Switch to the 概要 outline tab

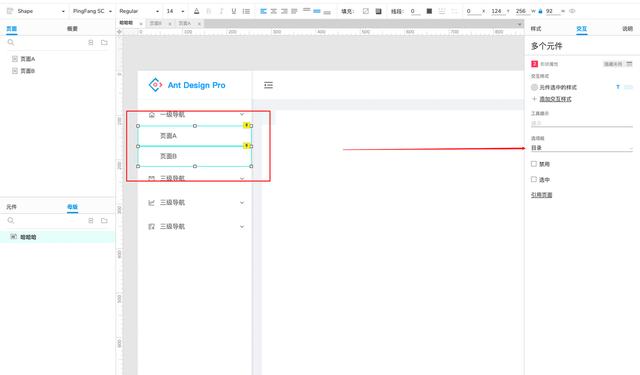(x=72, y=29)
